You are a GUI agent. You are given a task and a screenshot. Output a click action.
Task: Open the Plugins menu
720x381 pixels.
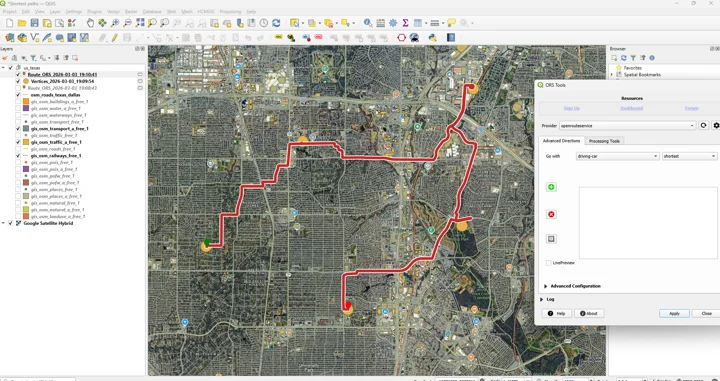[x=94, y=11]
